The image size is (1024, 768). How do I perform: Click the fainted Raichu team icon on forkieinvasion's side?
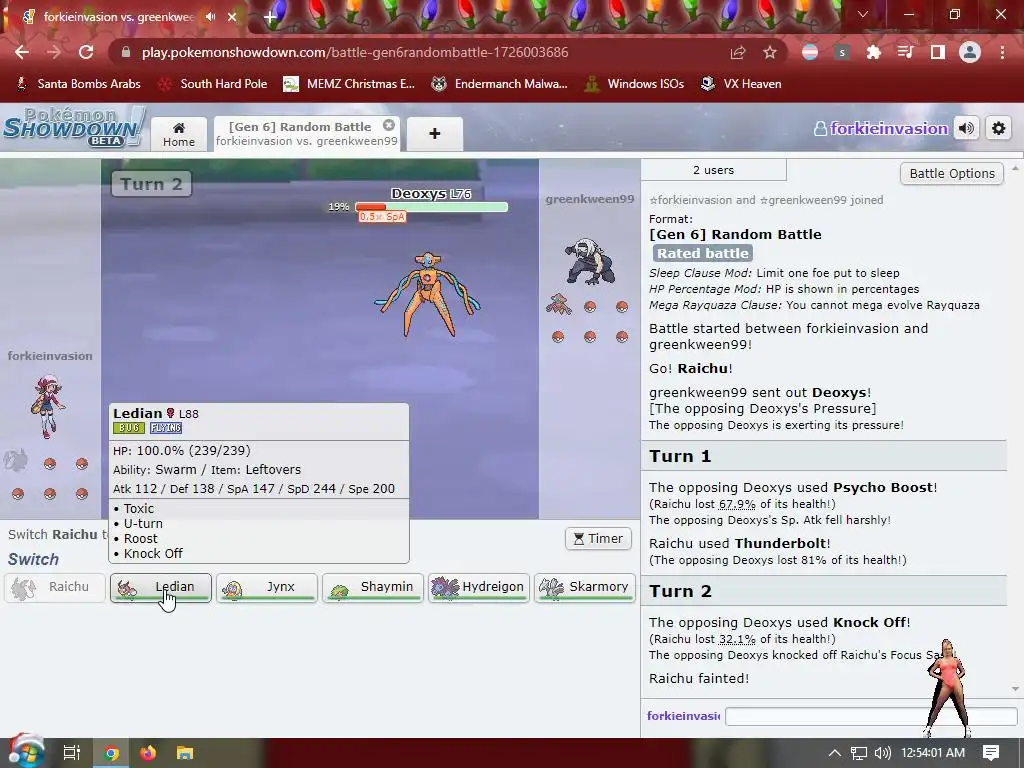click(x=16, y=460)
